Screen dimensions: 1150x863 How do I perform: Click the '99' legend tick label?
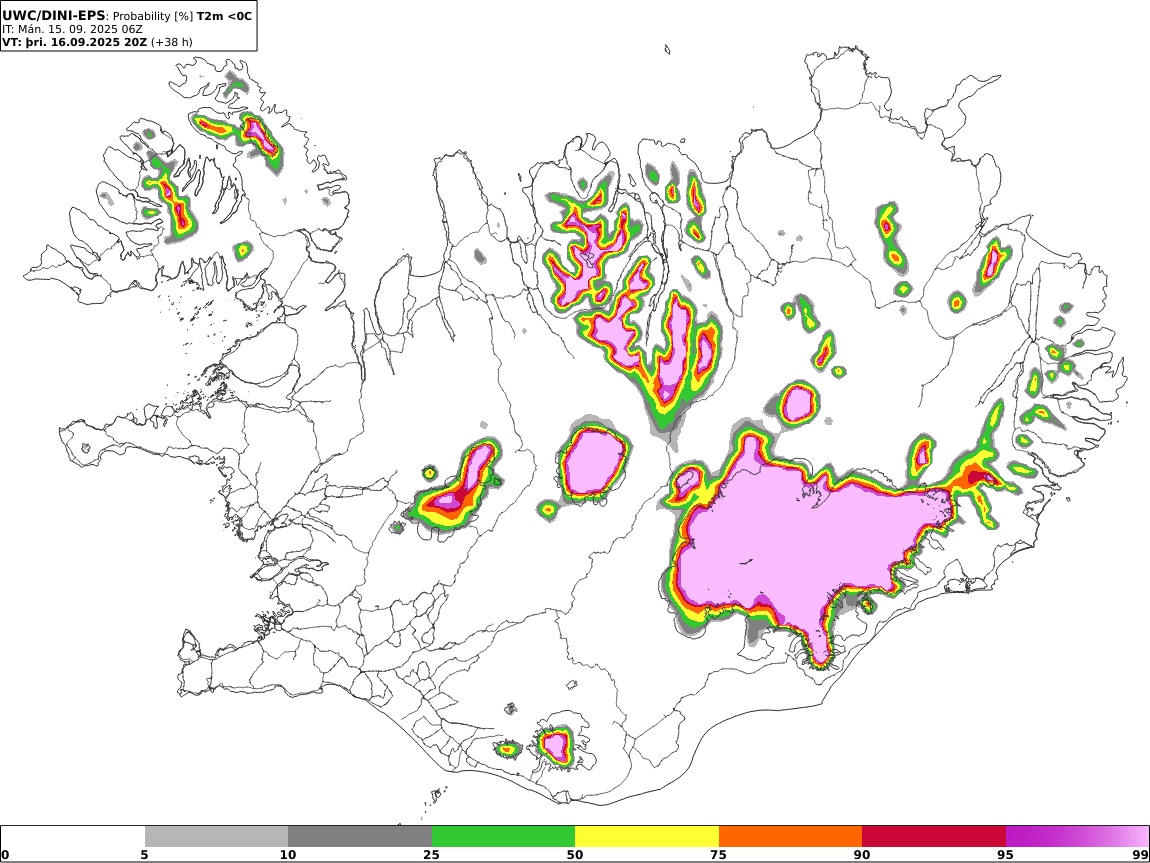point(1140,855)
